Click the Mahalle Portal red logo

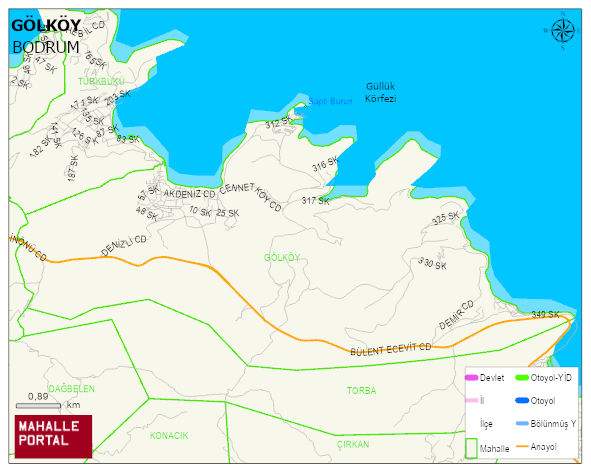pyautogui.click(x=53, y=436)
